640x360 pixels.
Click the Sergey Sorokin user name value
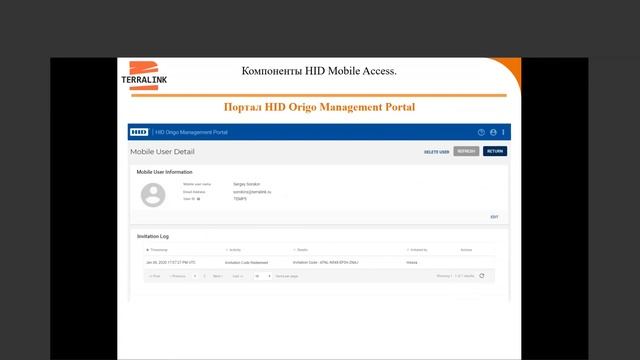[x=247, y=184]
